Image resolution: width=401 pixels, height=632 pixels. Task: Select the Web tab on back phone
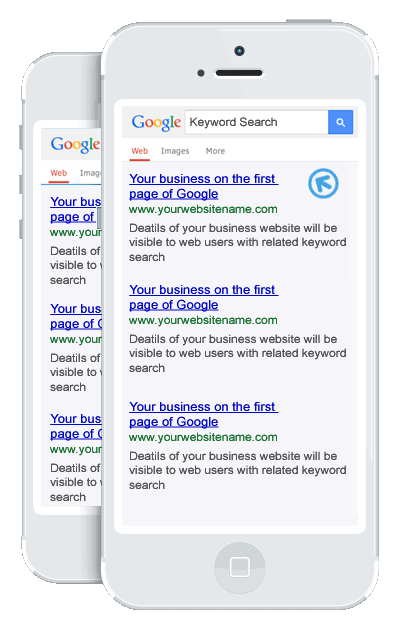[58, 173]
